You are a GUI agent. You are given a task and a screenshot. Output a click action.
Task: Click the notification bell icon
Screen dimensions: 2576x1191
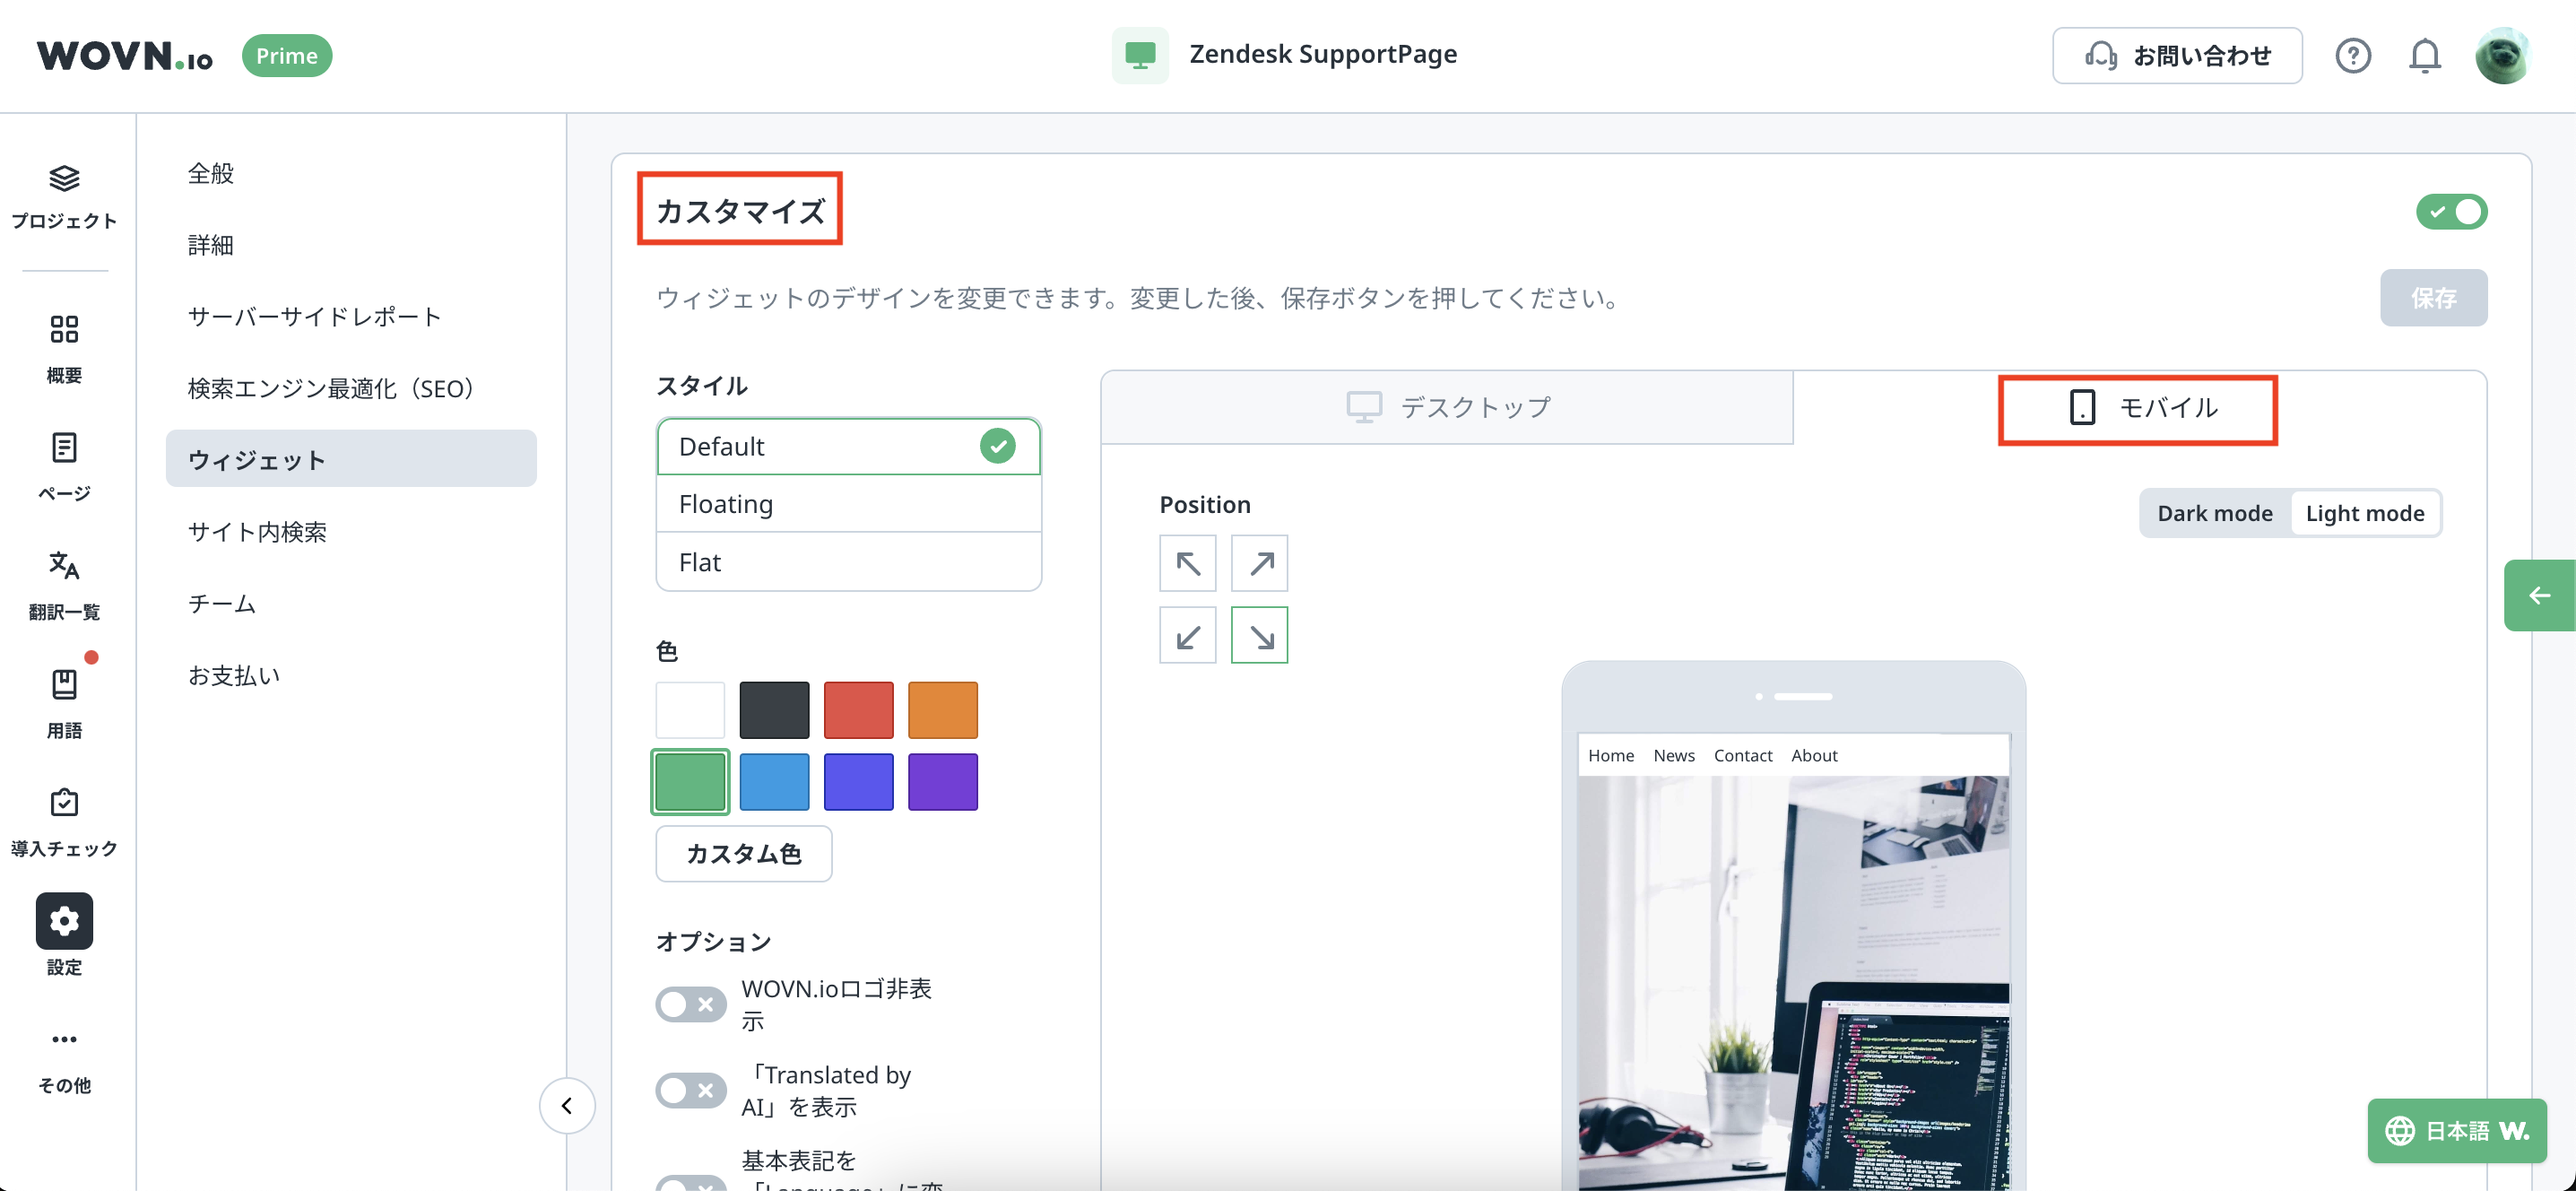tap(2424, 56)
